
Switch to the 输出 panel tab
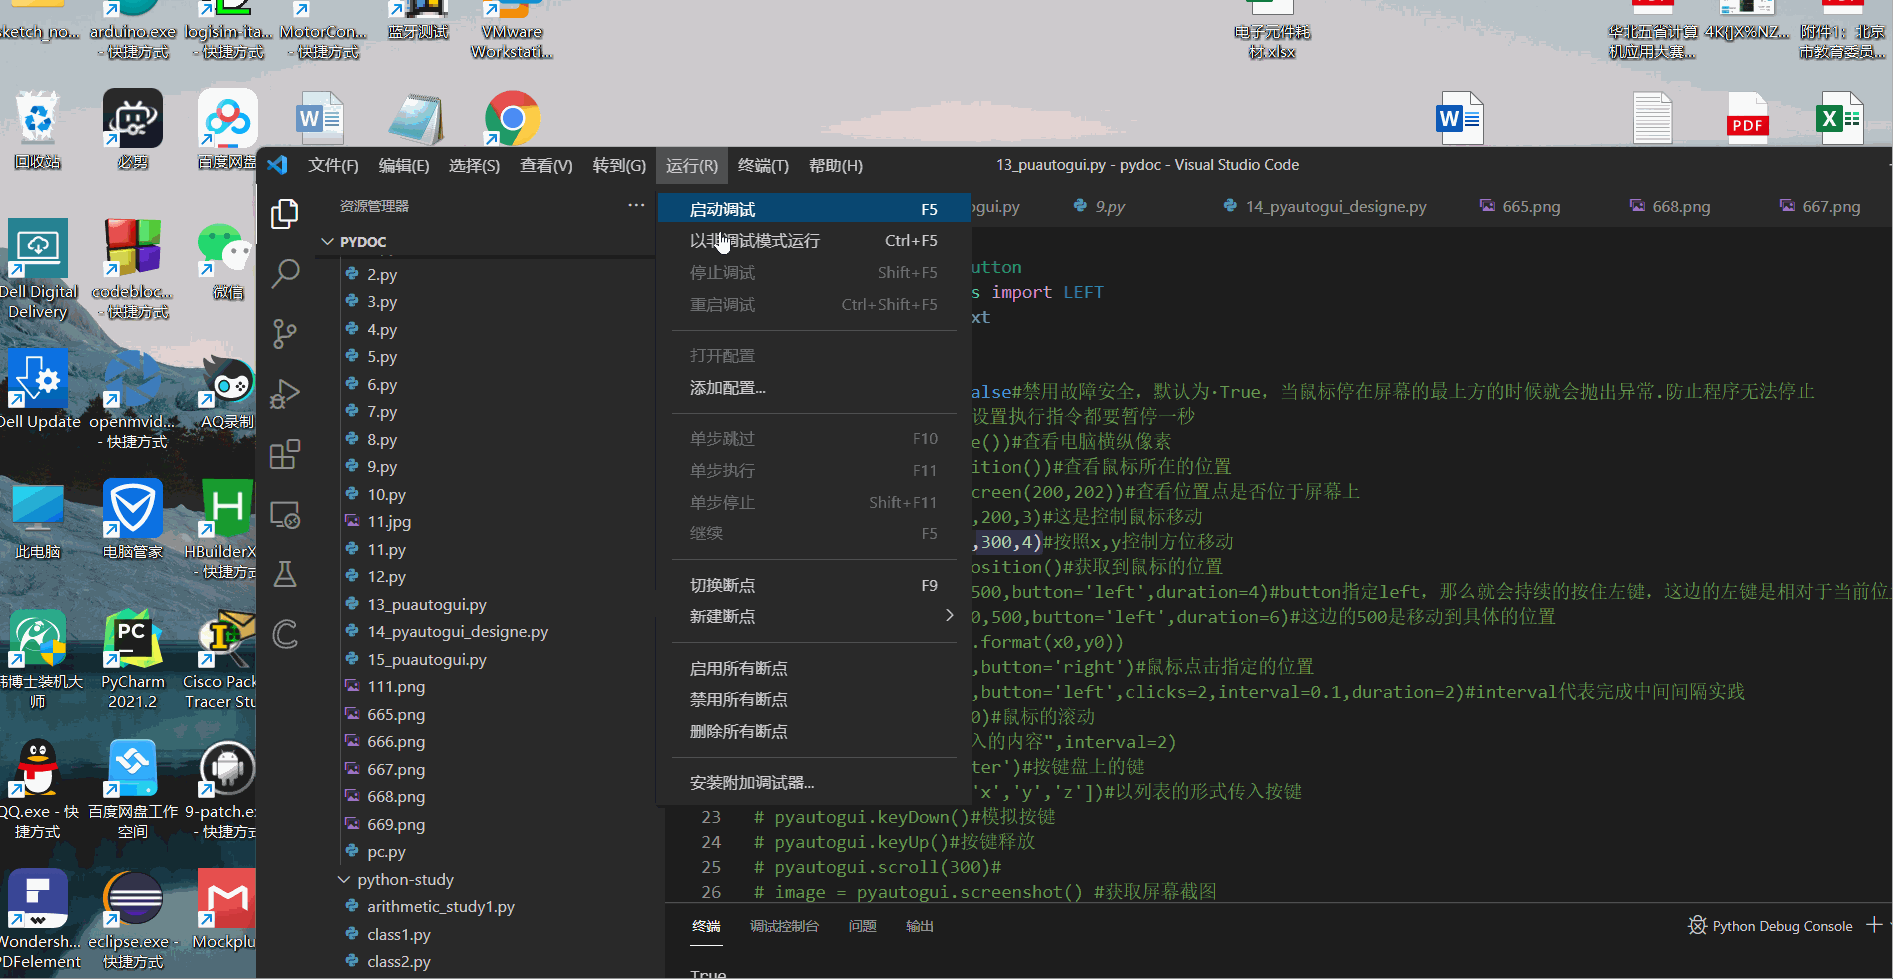(919, 926)
